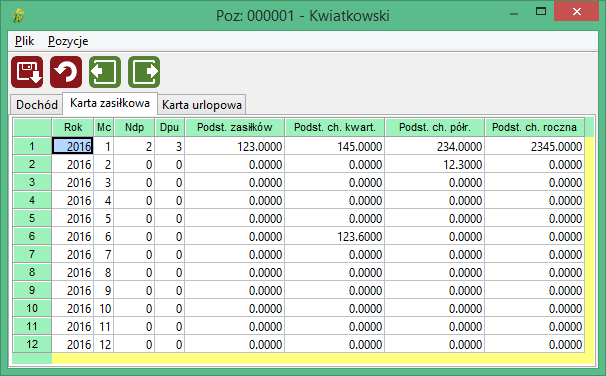The width and height of the screenshot is (606, 376).
Task: Select row header 1
Action: click(32, 146)
